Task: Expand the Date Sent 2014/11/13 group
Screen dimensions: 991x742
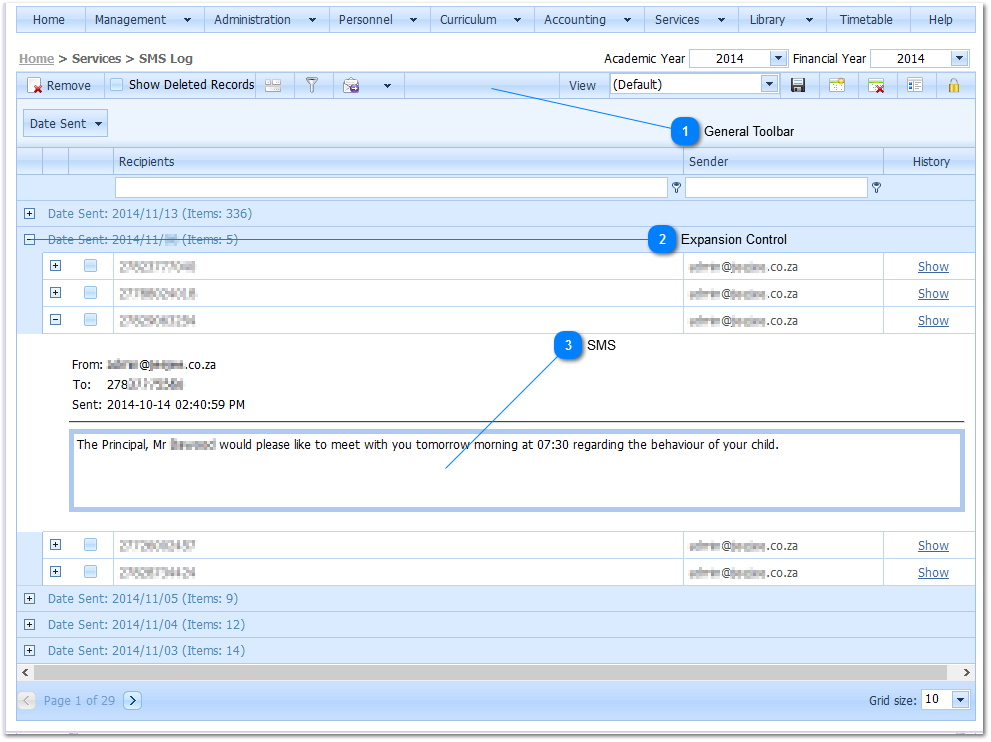Action: [30, 214]
